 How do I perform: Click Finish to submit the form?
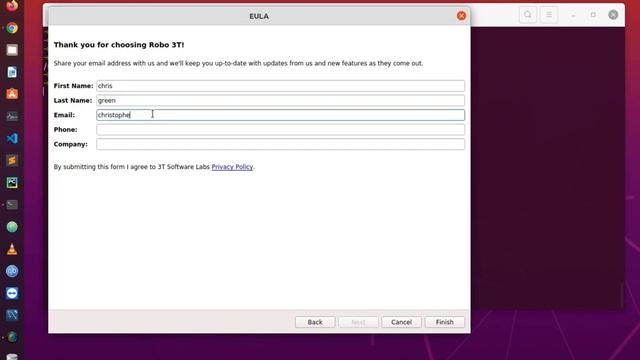click(x=444, y=322)
